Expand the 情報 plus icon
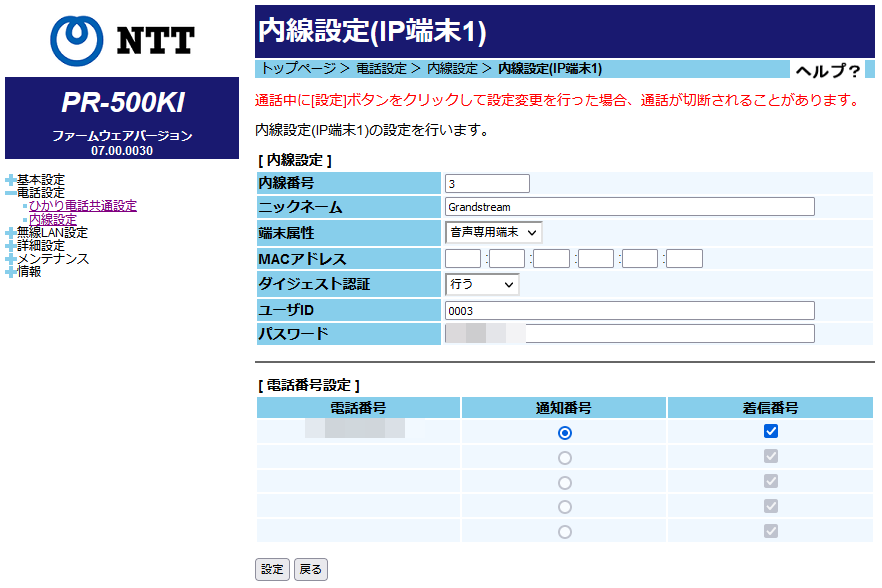 pyautogui.click(x=10, y=272)
